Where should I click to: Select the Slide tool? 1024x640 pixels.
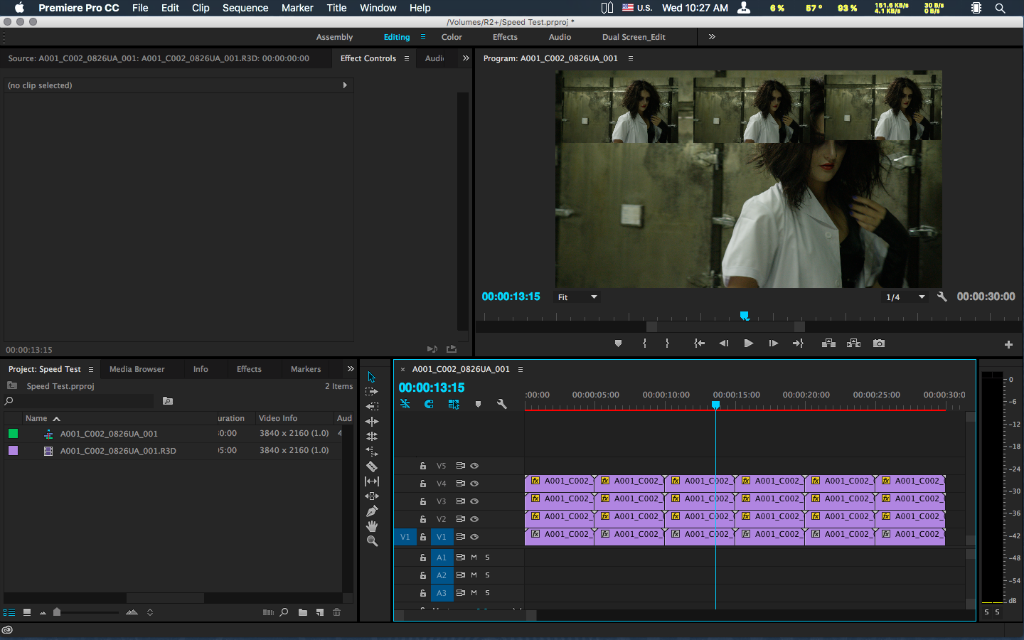(372, 496)
